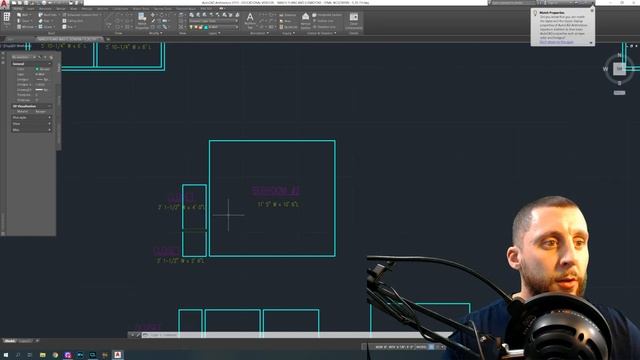This screenshot has width=640, height=360.
Task: Click the Color property value ByLayer
Action: pos(43,69)
